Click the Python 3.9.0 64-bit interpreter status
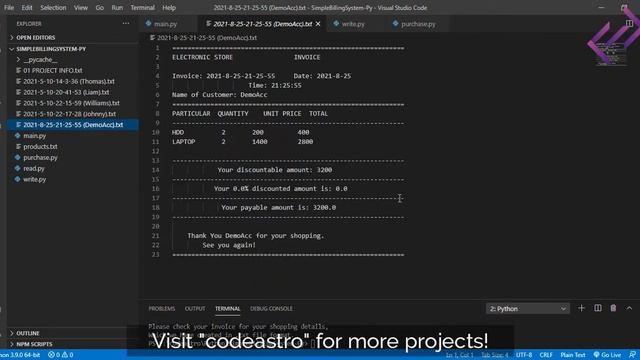 click(20, 355)
